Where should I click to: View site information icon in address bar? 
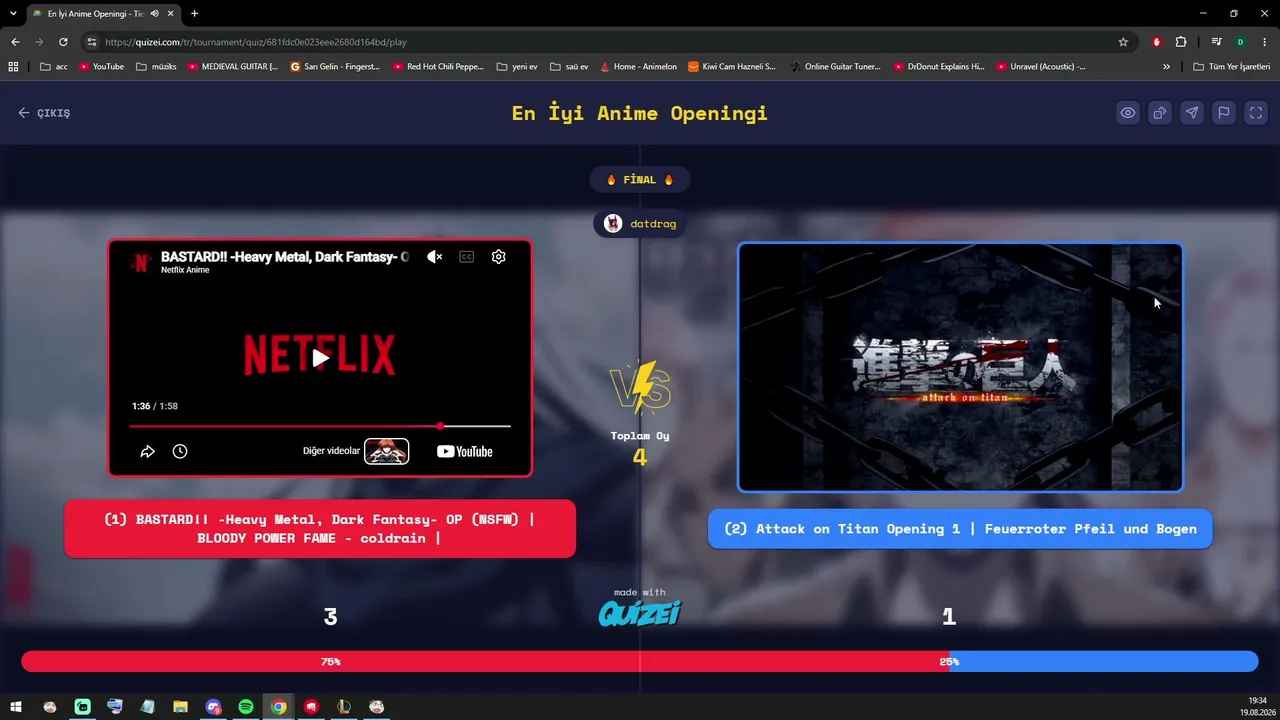pyautogui.click(x=91, y=42)
